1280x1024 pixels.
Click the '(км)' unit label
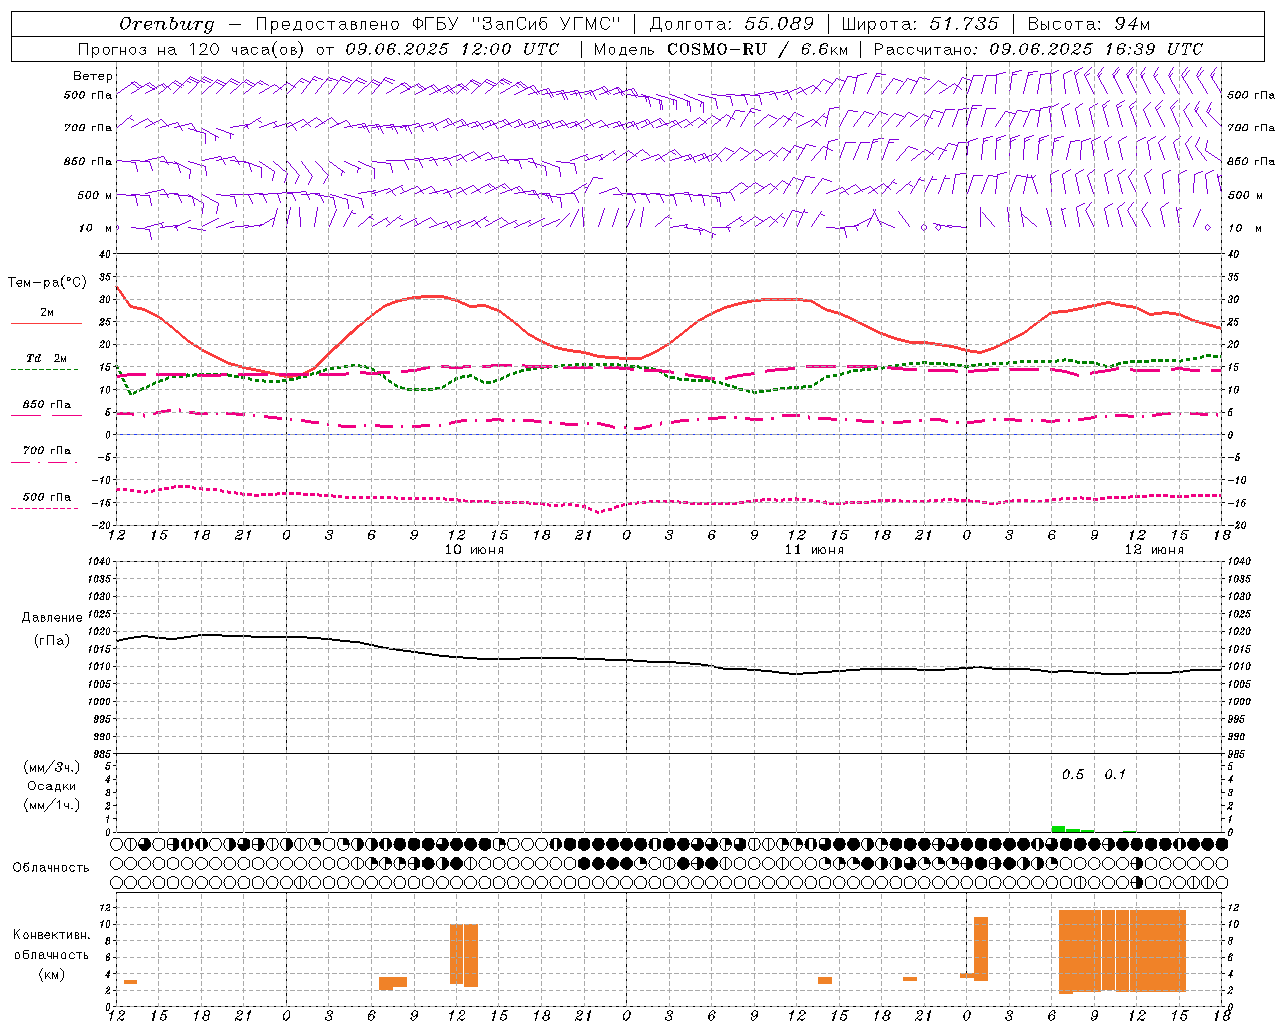pyautogui.click(x=51, y=973)
